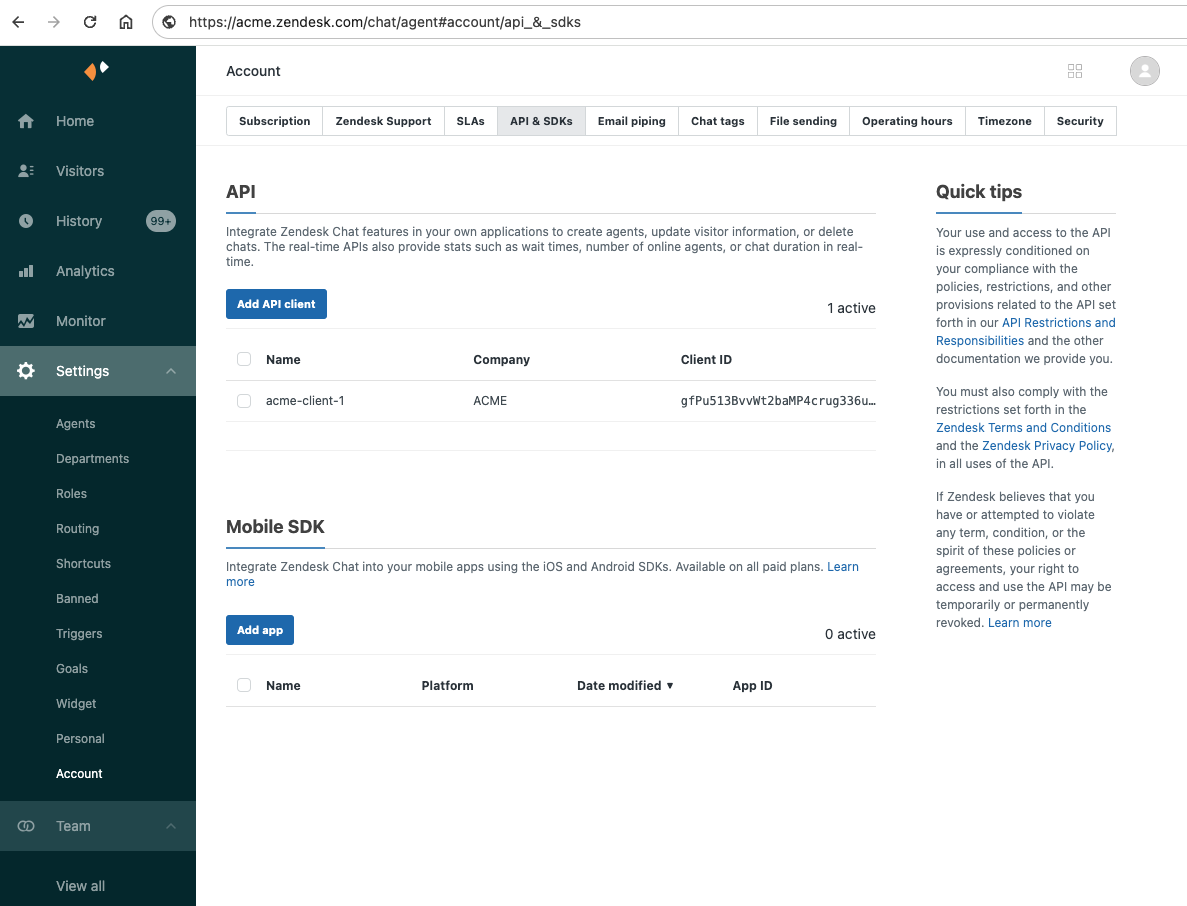This screenshot has height=906, width=1187.
Task: Click the Add API client button
Action: click(x=276, y=304)
